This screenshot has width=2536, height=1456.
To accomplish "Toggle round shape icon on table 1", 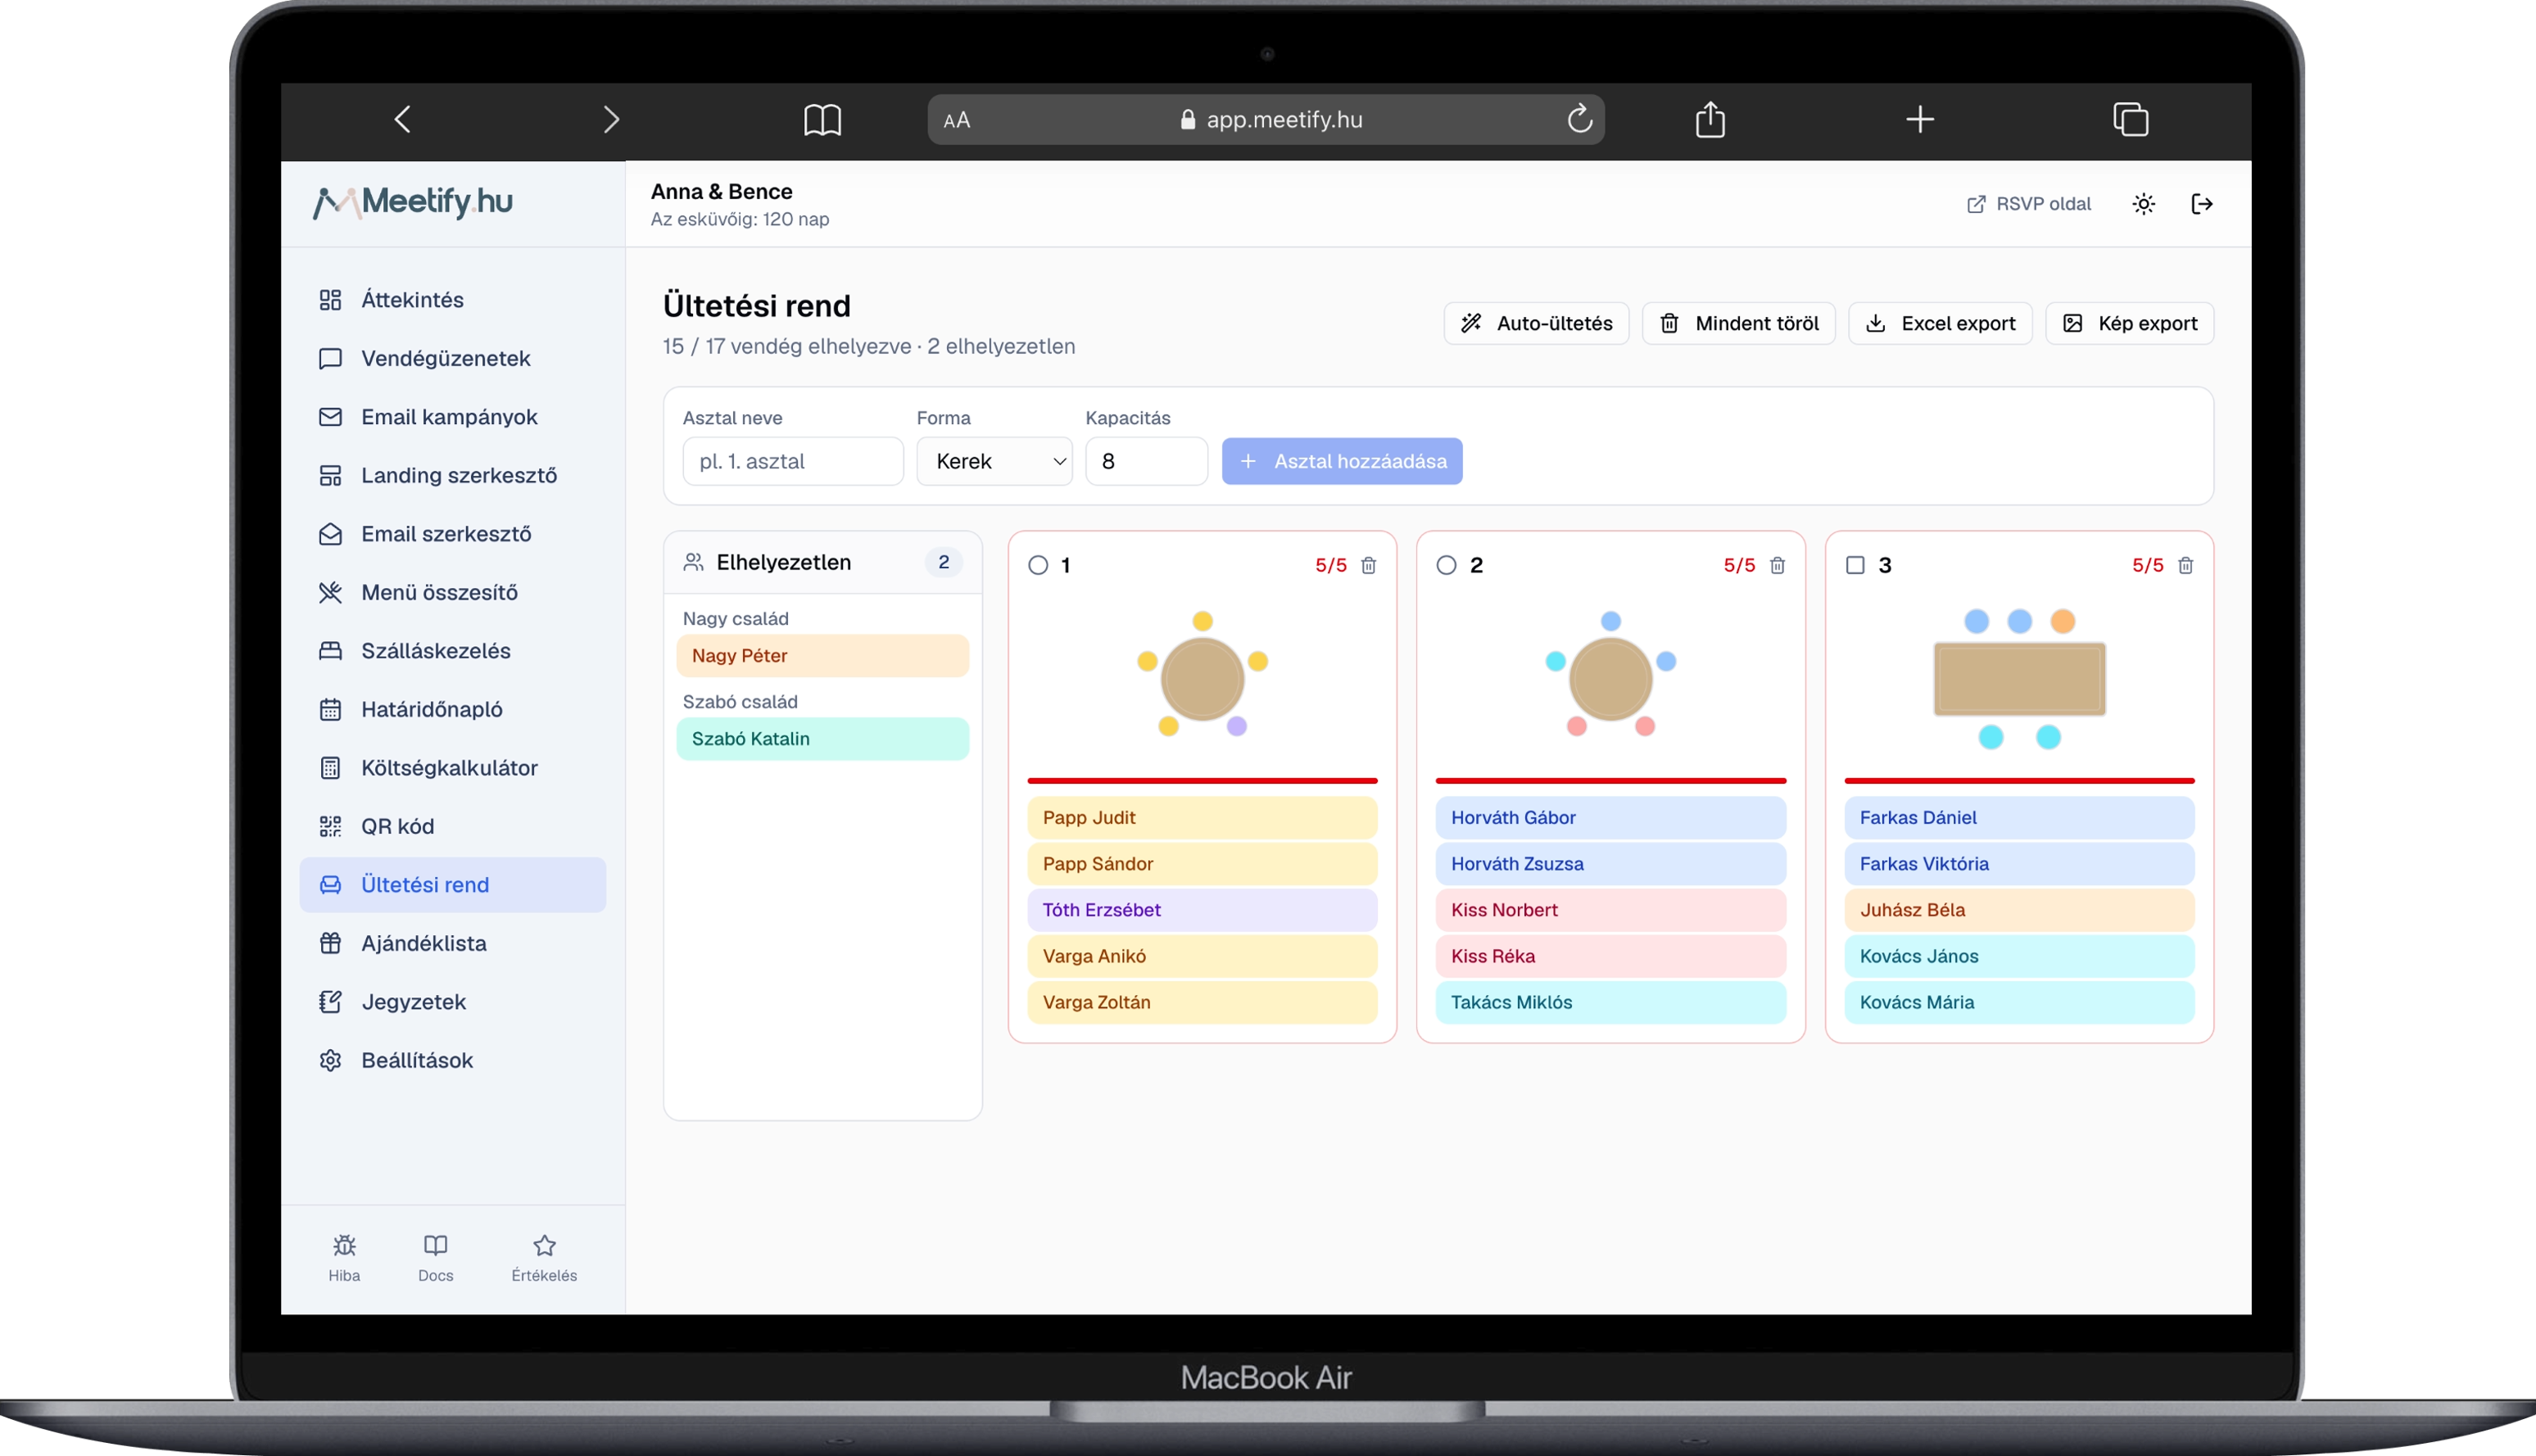I will (x=1038, y=566).
